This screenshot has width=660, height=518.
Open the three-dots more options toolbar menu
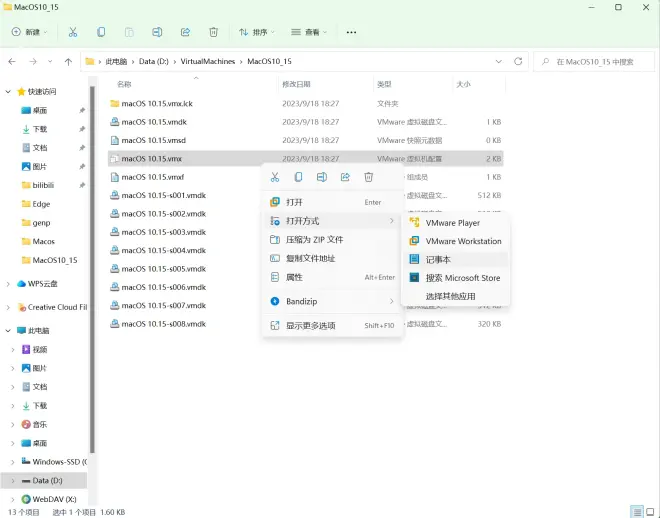[351, 32]
